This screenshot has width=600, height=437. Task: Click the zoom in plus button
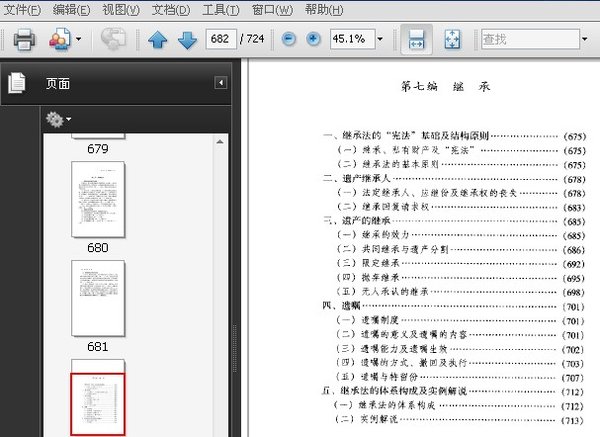coord(313,39)
